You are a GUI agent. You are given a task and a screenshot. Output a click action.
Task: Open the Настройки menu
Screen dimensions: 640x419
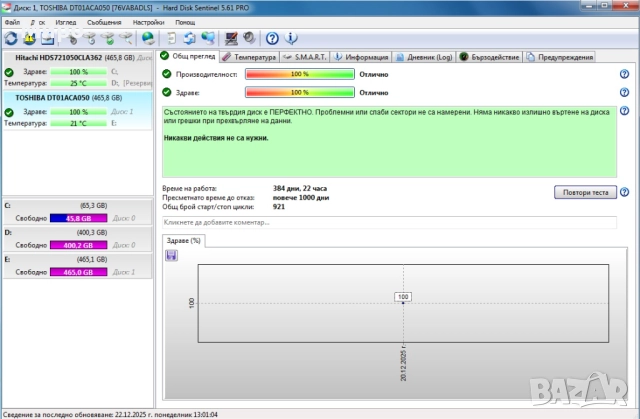tap(149, 21)
